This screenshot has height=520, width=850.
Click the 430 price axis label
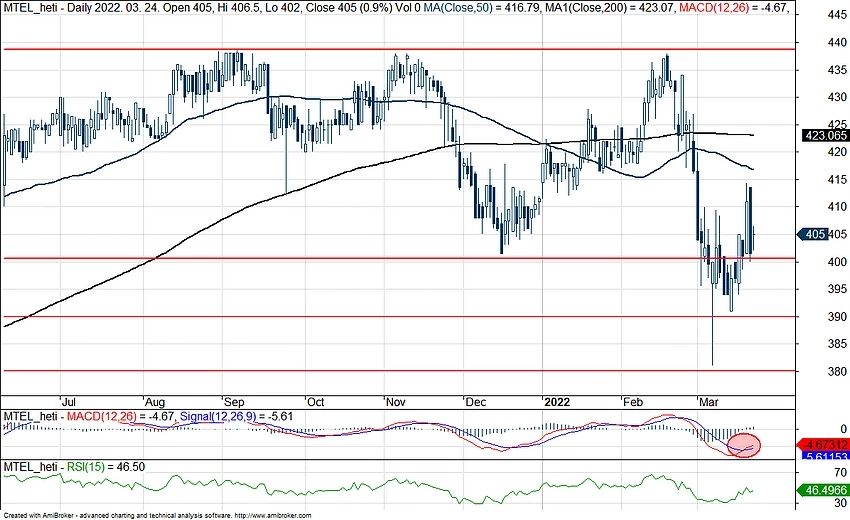tap(838, 97)
